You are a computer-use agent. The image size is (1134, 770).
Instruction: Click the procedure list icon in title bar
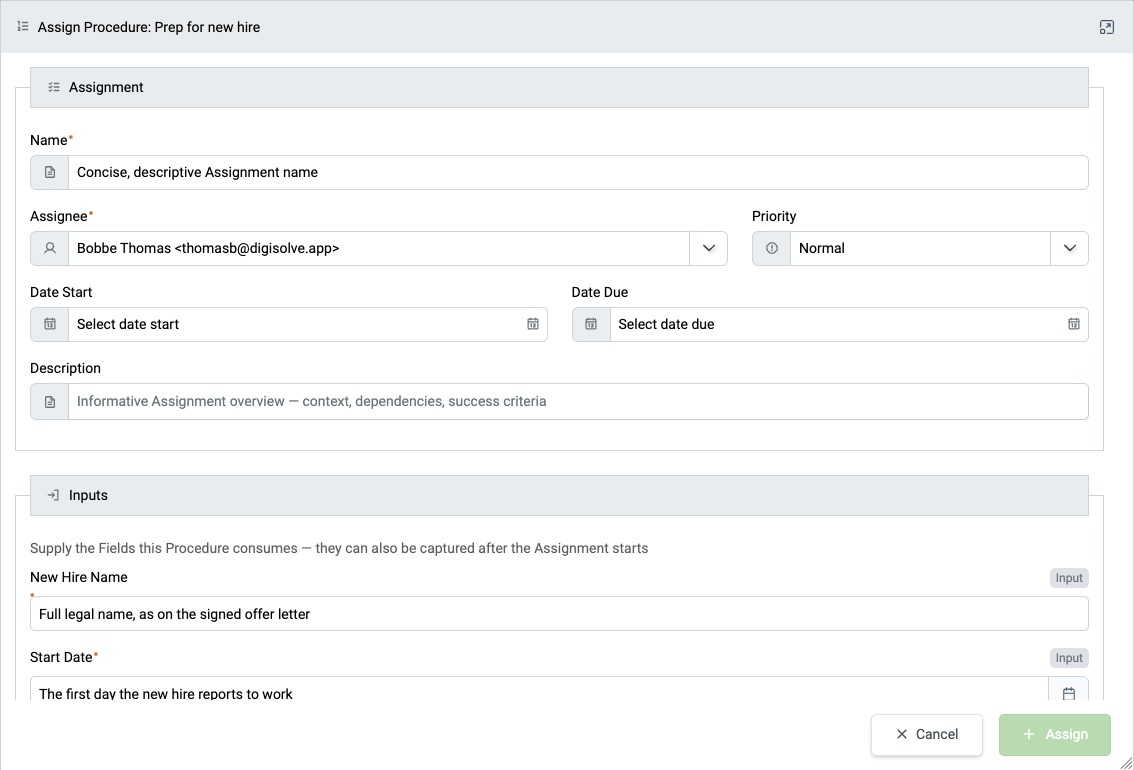click(x=22, y=27)
